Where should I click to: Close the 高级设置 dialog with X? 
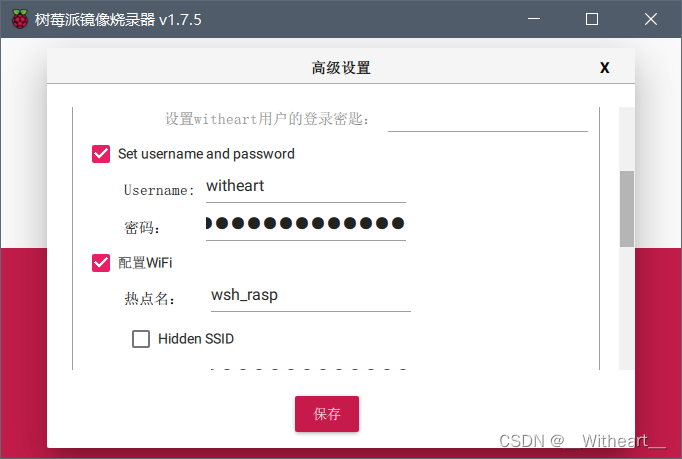point(605,67)
